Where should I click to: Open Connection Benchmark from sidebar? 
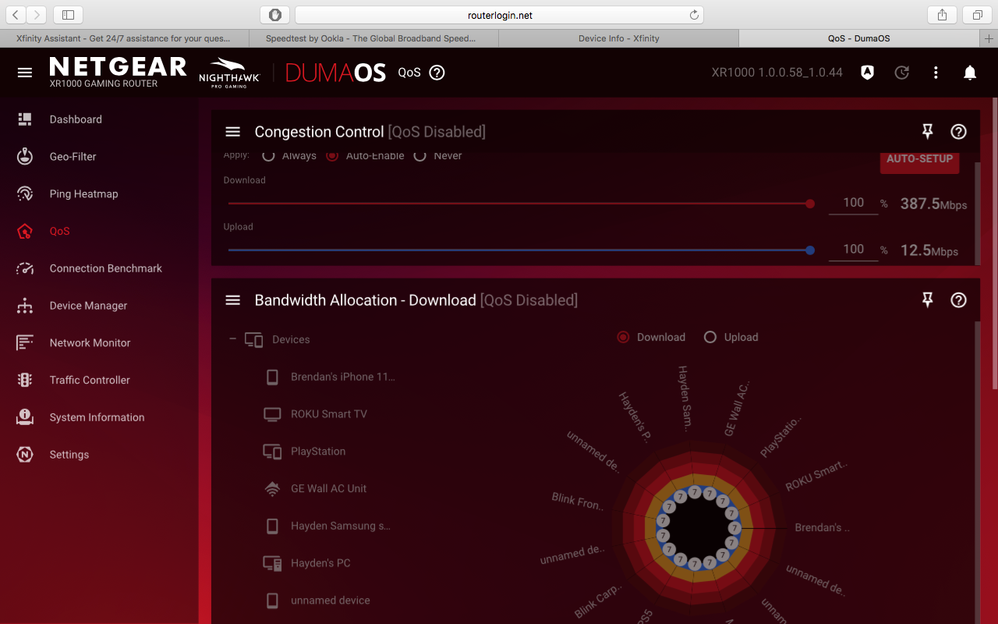pos(106,268)
